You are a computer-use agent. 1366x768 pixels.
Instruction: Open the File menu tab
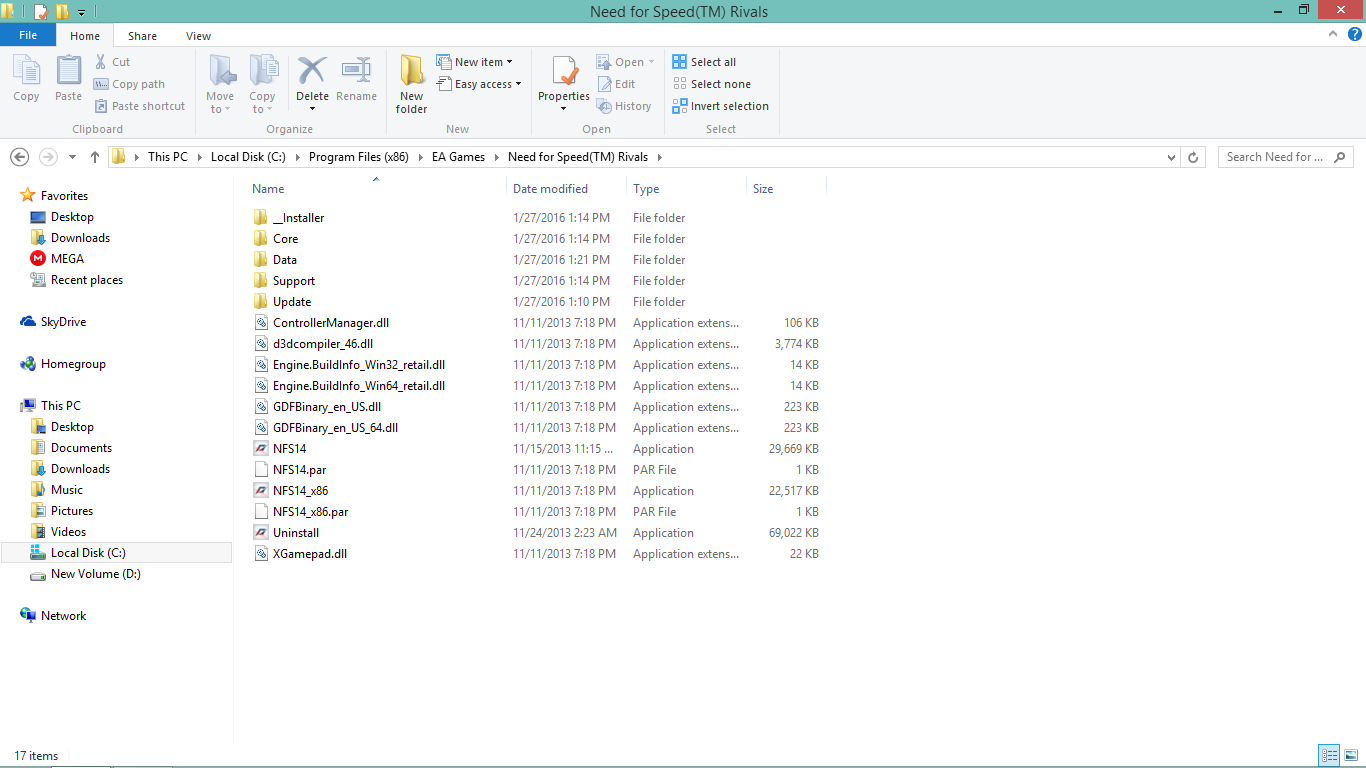[28, 36]
